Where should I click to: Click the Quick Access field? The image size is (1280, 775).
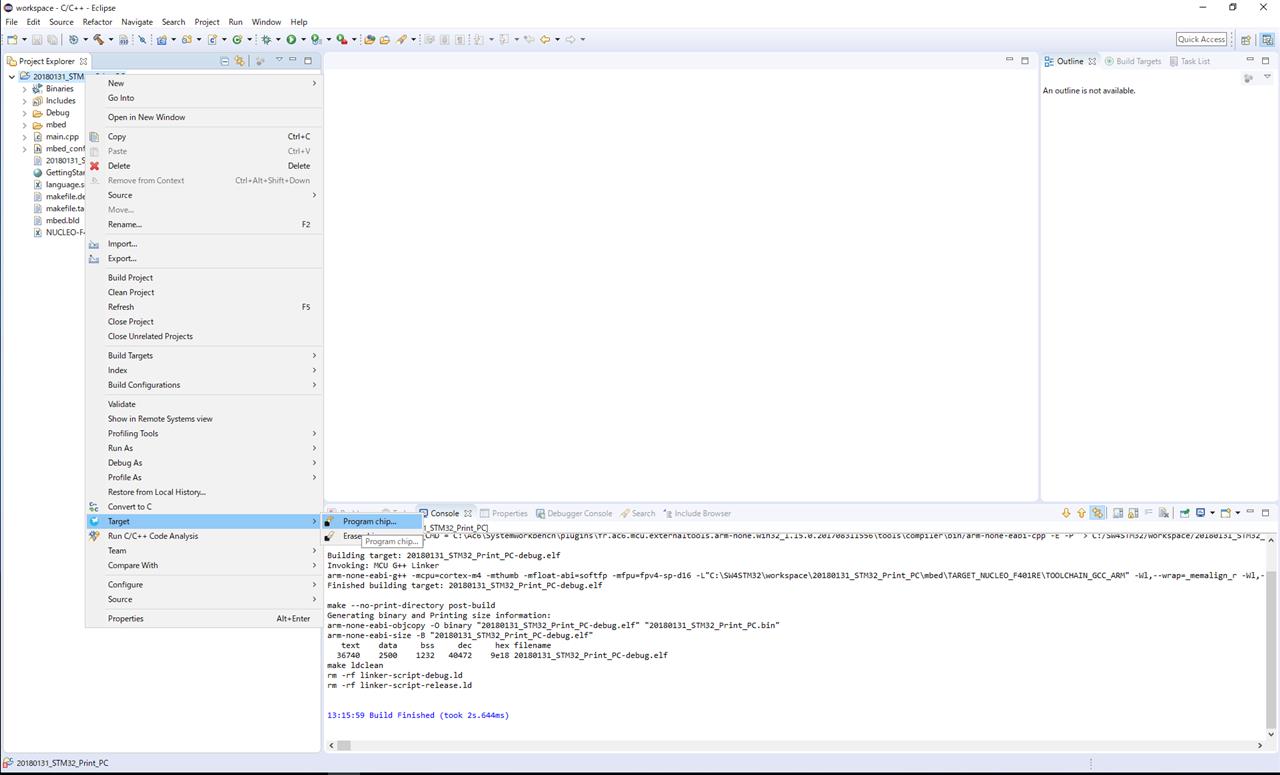coord(1201,39)
